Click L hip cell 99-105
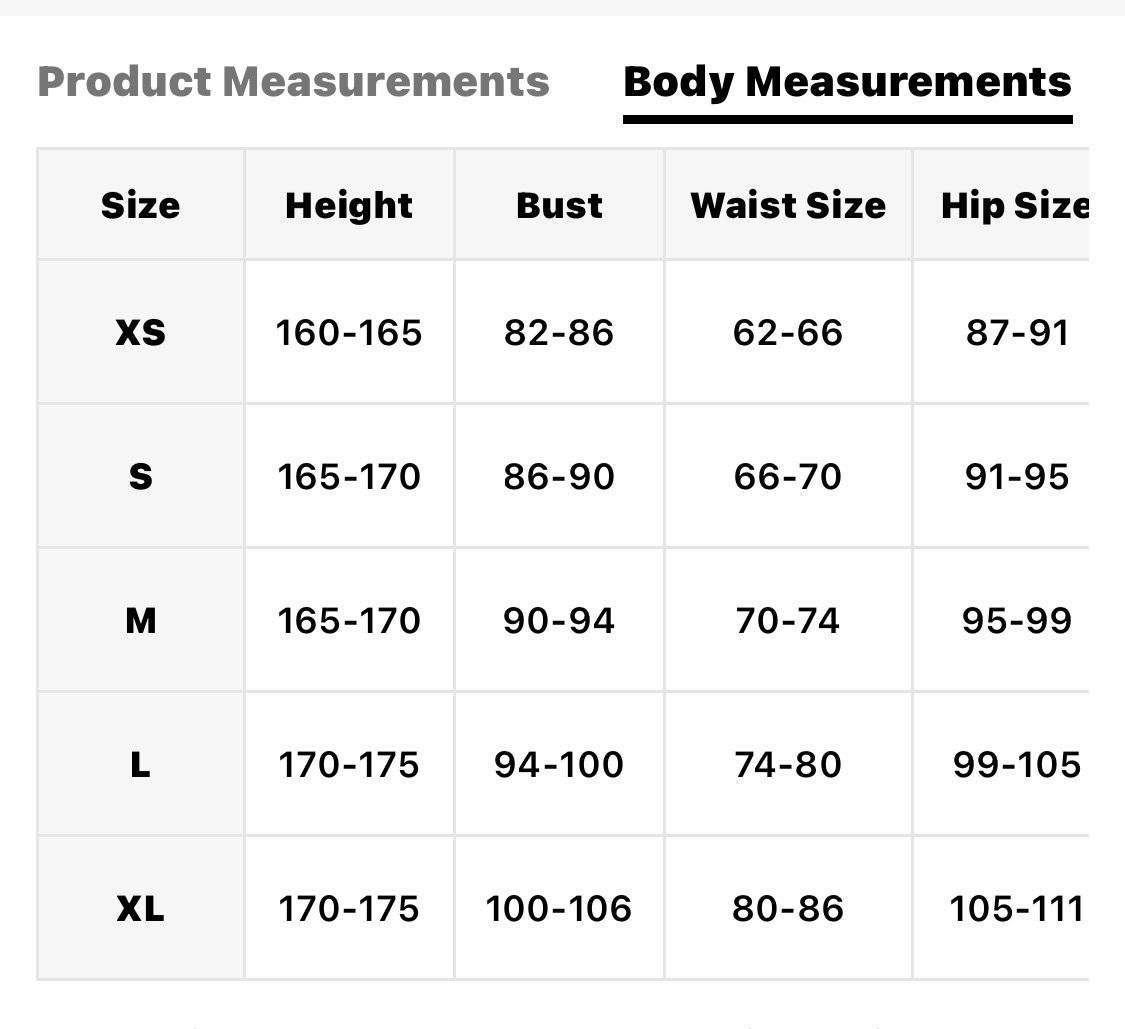 (1017, 765)
